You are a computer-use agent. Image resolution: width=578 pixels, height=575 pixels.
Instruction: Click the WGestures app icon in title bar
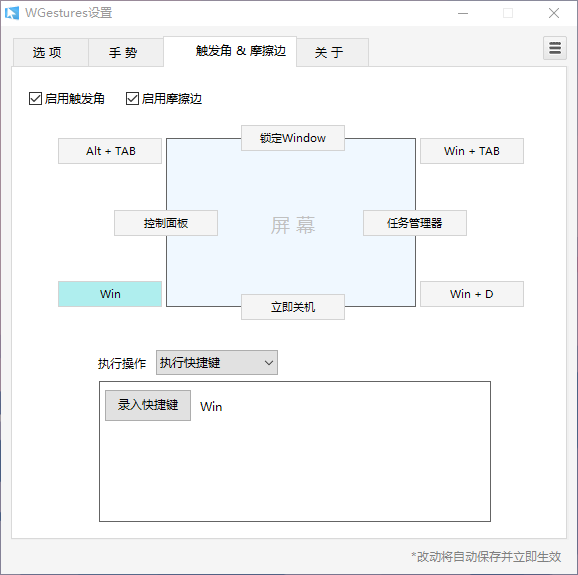(x=12, y=13)
